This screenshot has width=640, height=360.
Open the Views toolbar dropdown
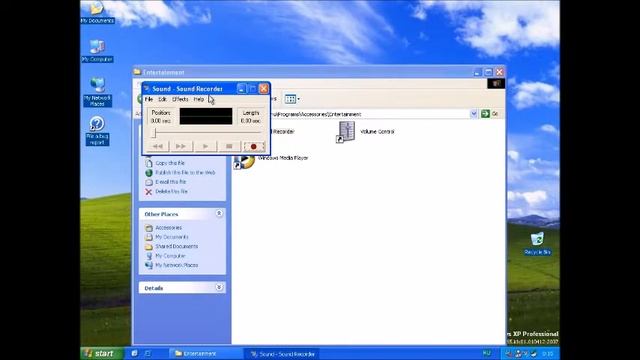tap(292, 99)
